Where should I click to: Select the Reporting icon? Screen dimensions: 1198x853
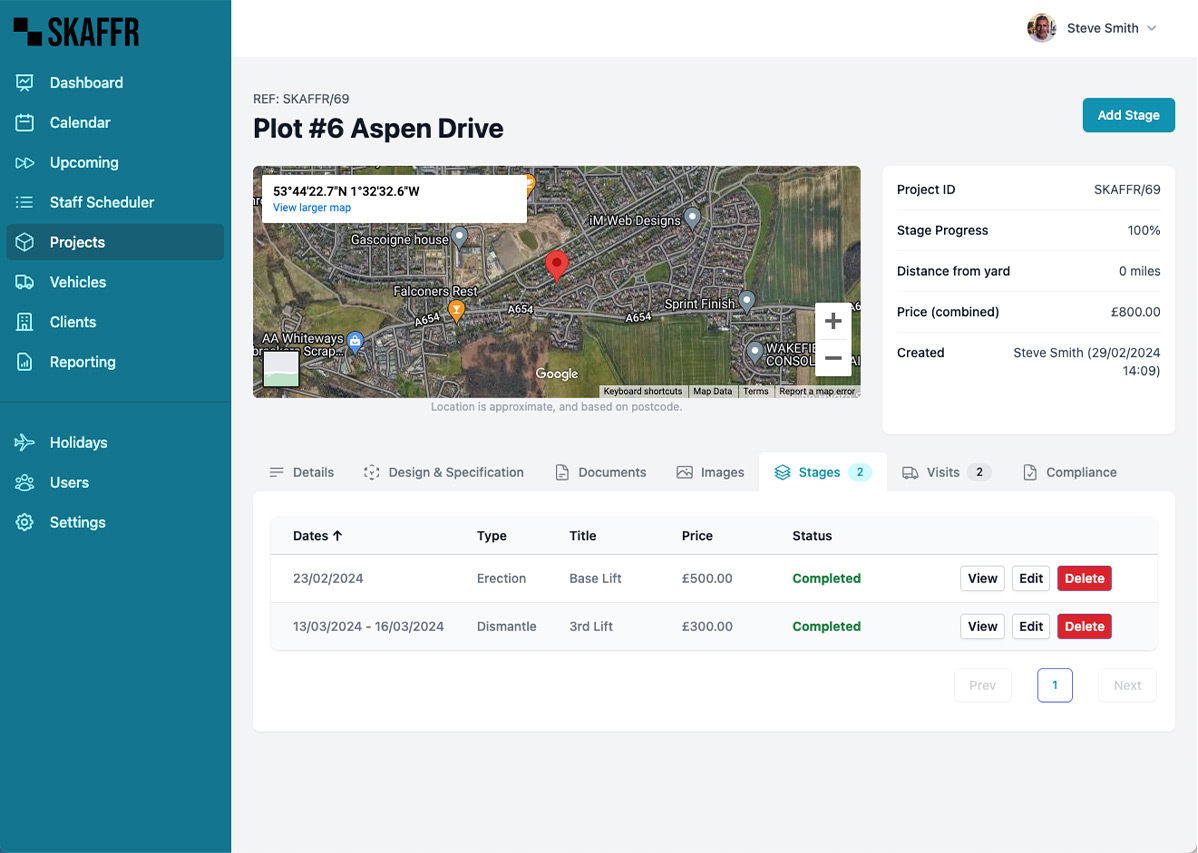(24, 362)
